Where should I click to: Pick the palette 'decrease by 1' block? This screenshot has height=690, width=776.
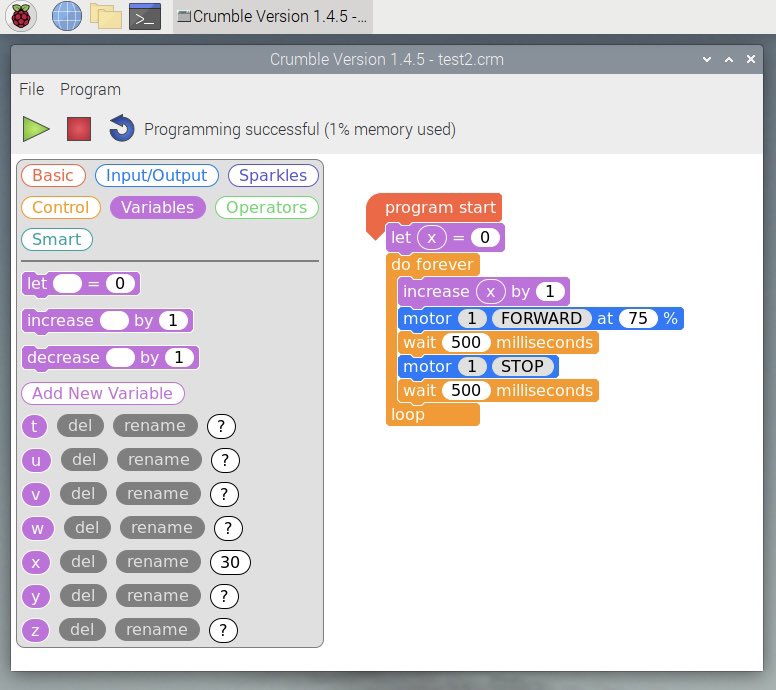pos(110,357)
